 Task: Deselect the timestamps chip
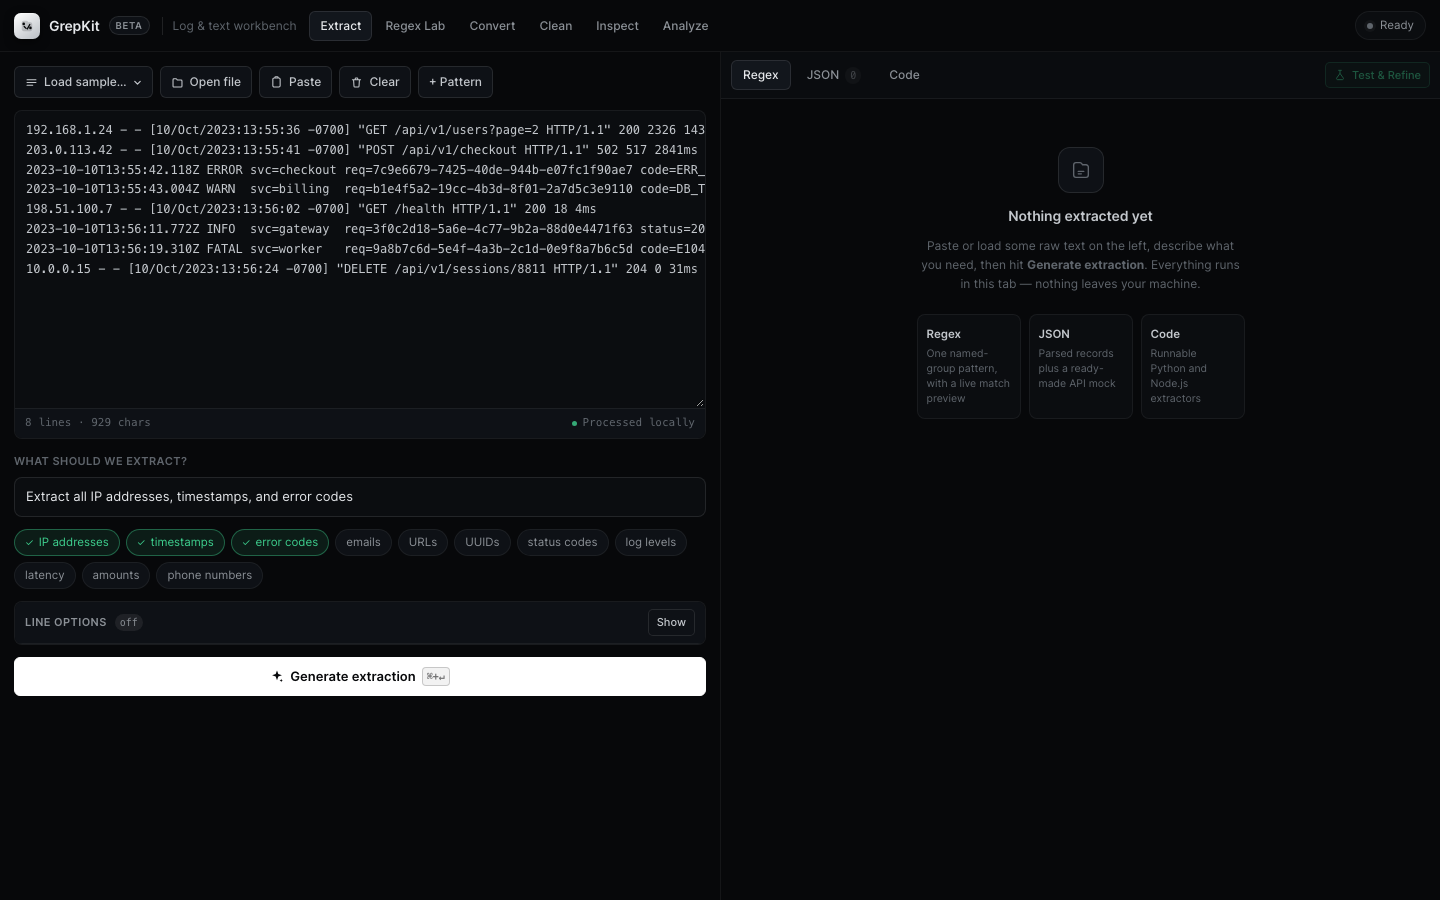point(175,542)
